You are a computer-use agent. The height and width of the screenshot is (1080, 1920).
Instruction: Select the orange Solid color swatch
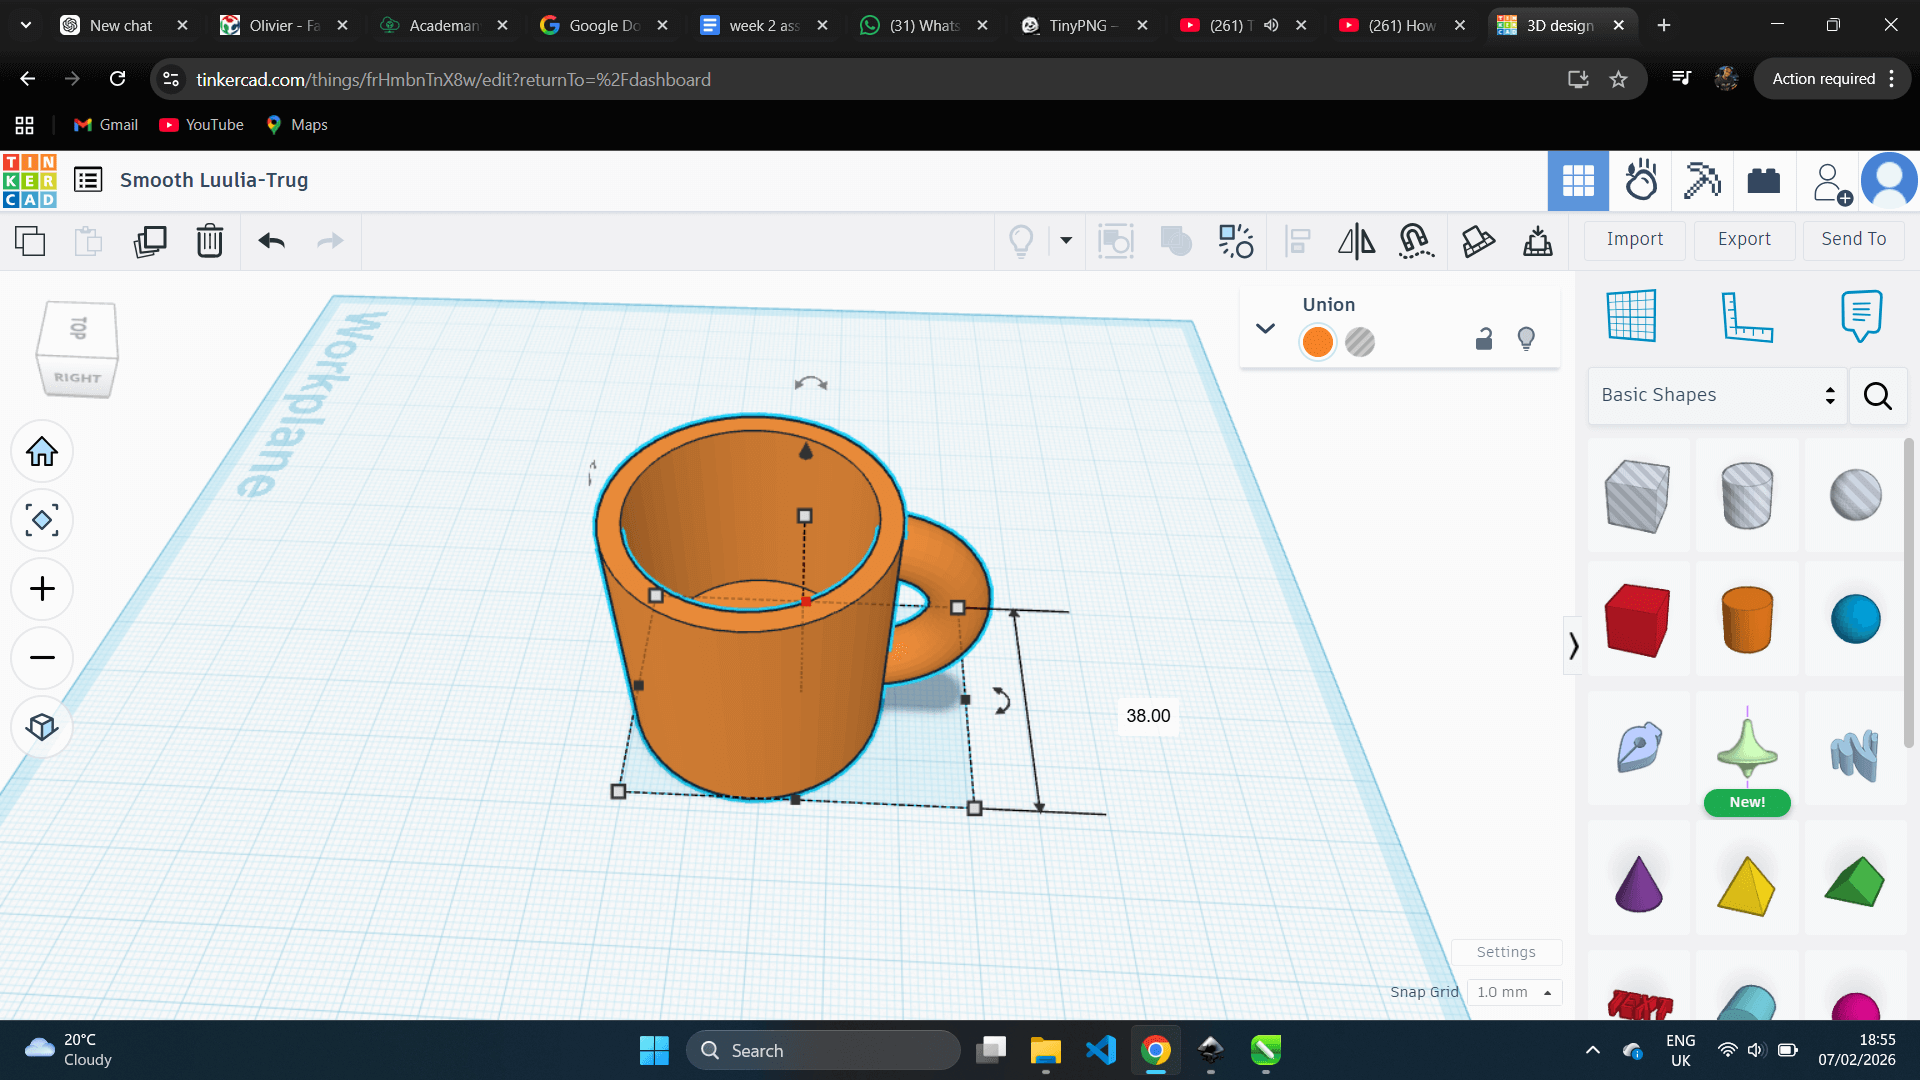click(1317, 342)
